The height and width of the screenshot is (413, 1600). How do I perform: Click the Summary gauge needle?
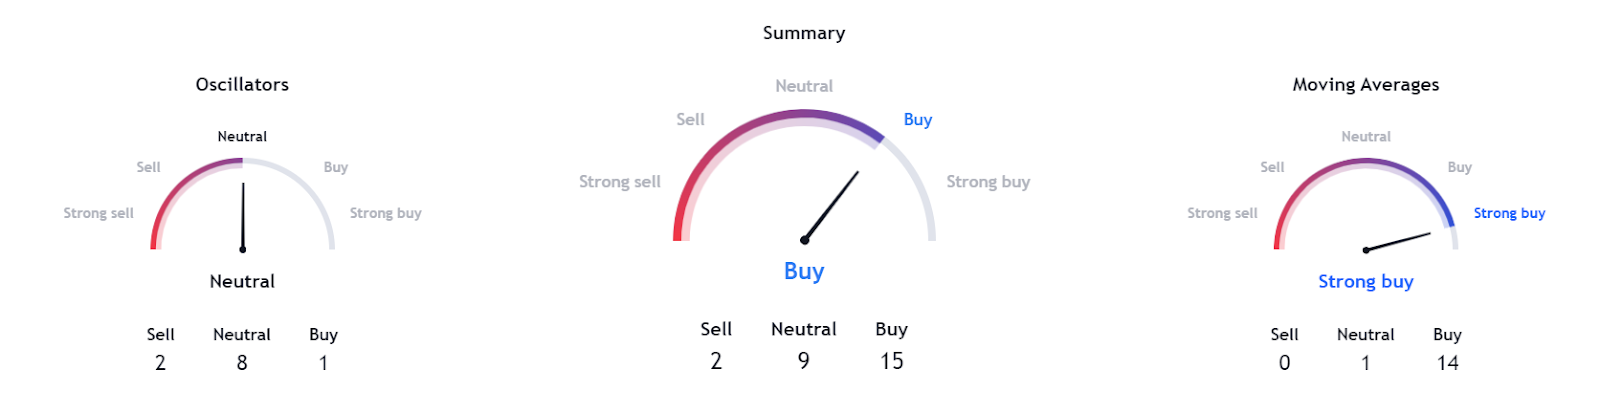pyautogui.click(x=831, y=206)
